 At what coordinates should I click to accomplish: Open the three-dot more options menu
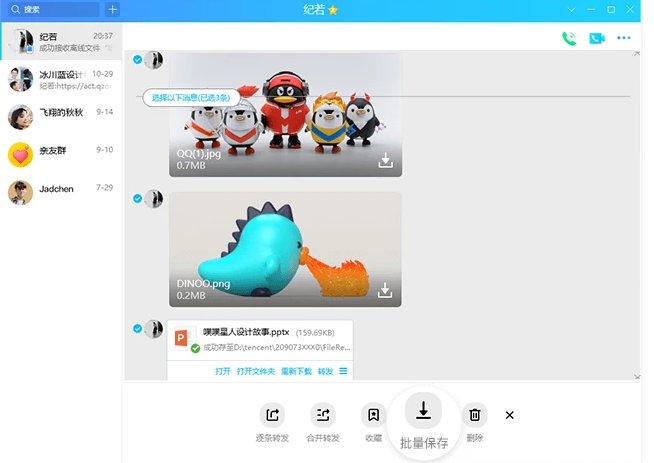coord(624,38)
